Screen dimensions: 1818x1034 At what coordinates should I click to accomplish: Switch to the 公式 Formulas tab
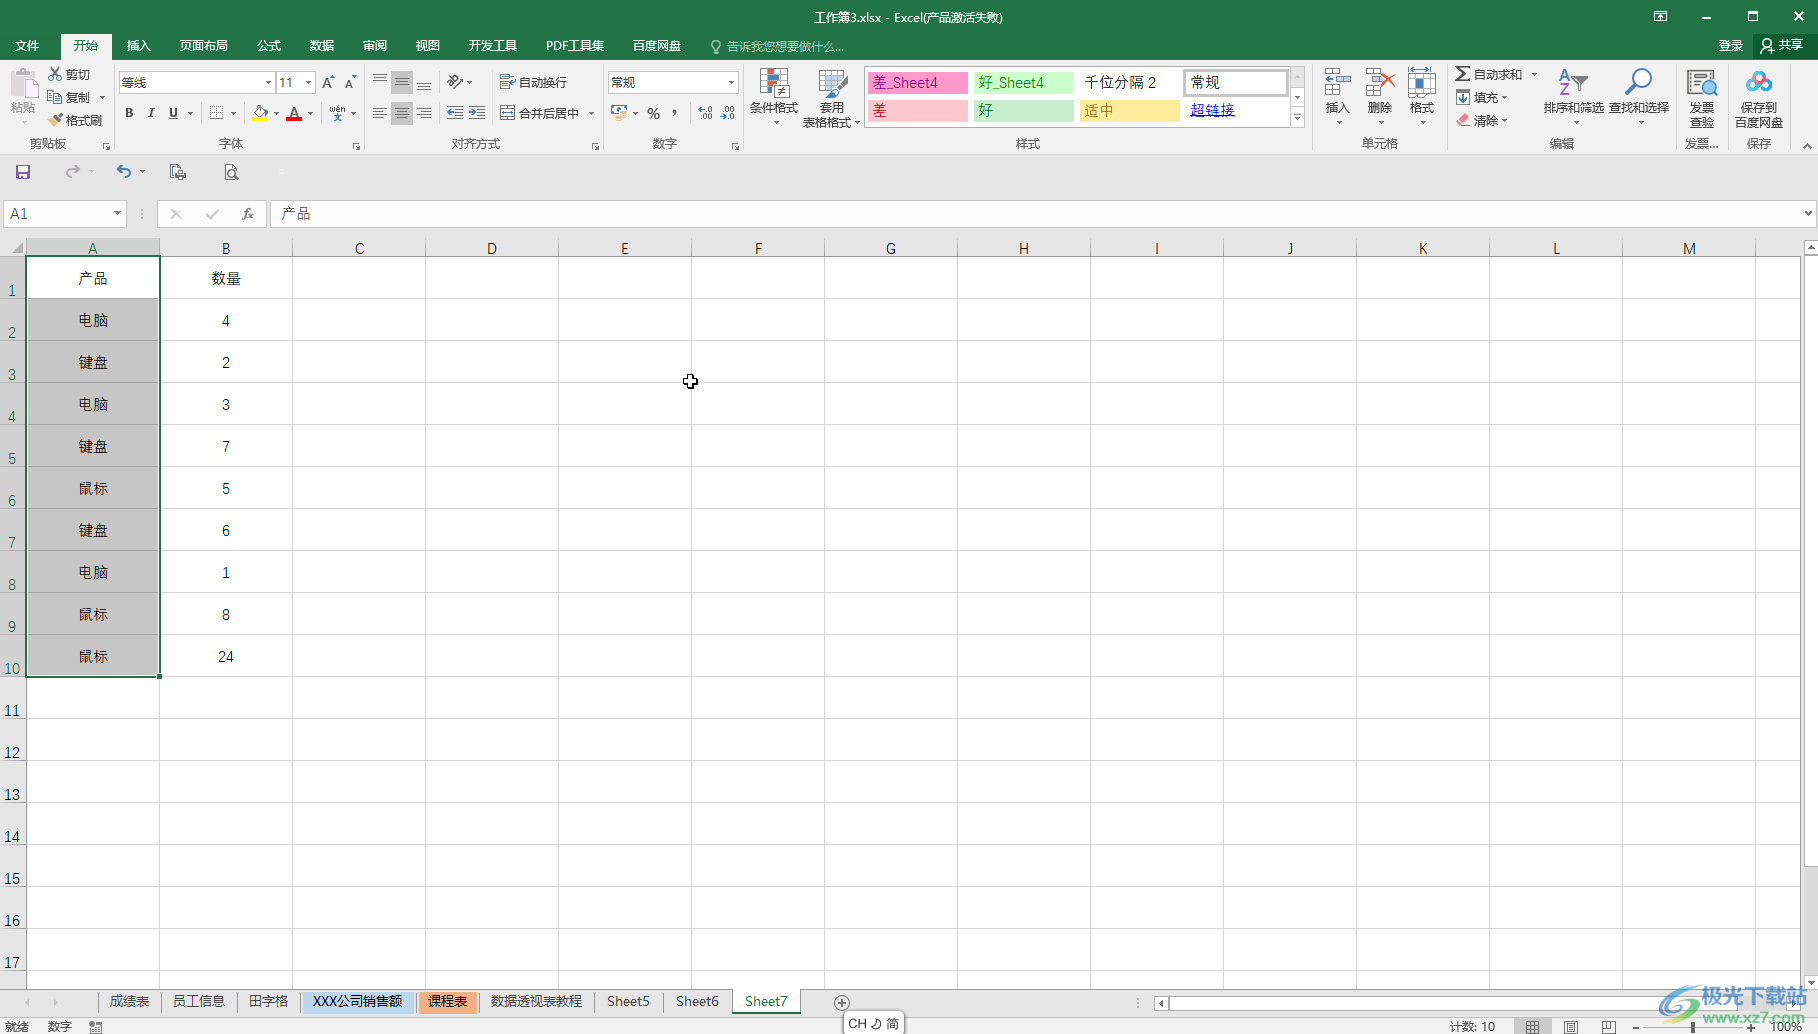pos(269,45)
